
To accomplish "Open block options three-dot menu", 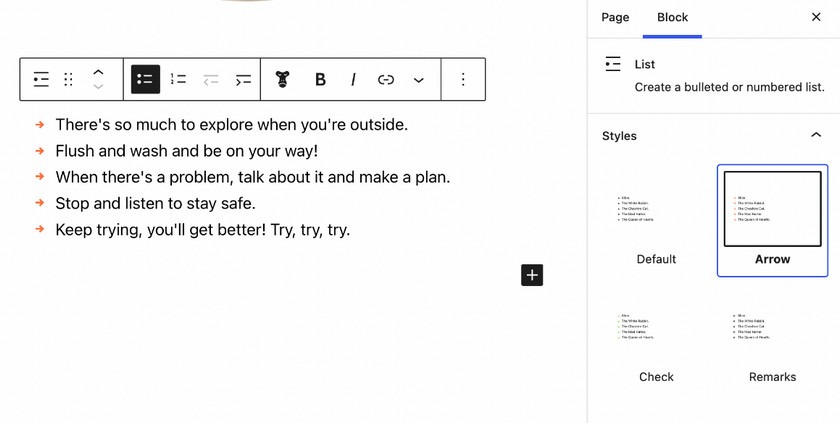I will pyautogui.click(x=463, y=79).
